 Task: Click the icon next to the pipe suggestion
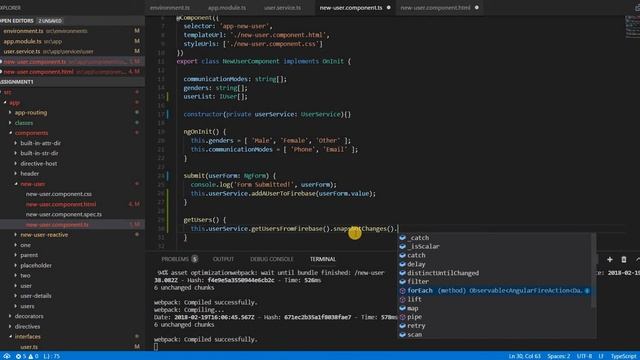pos(402,317)
